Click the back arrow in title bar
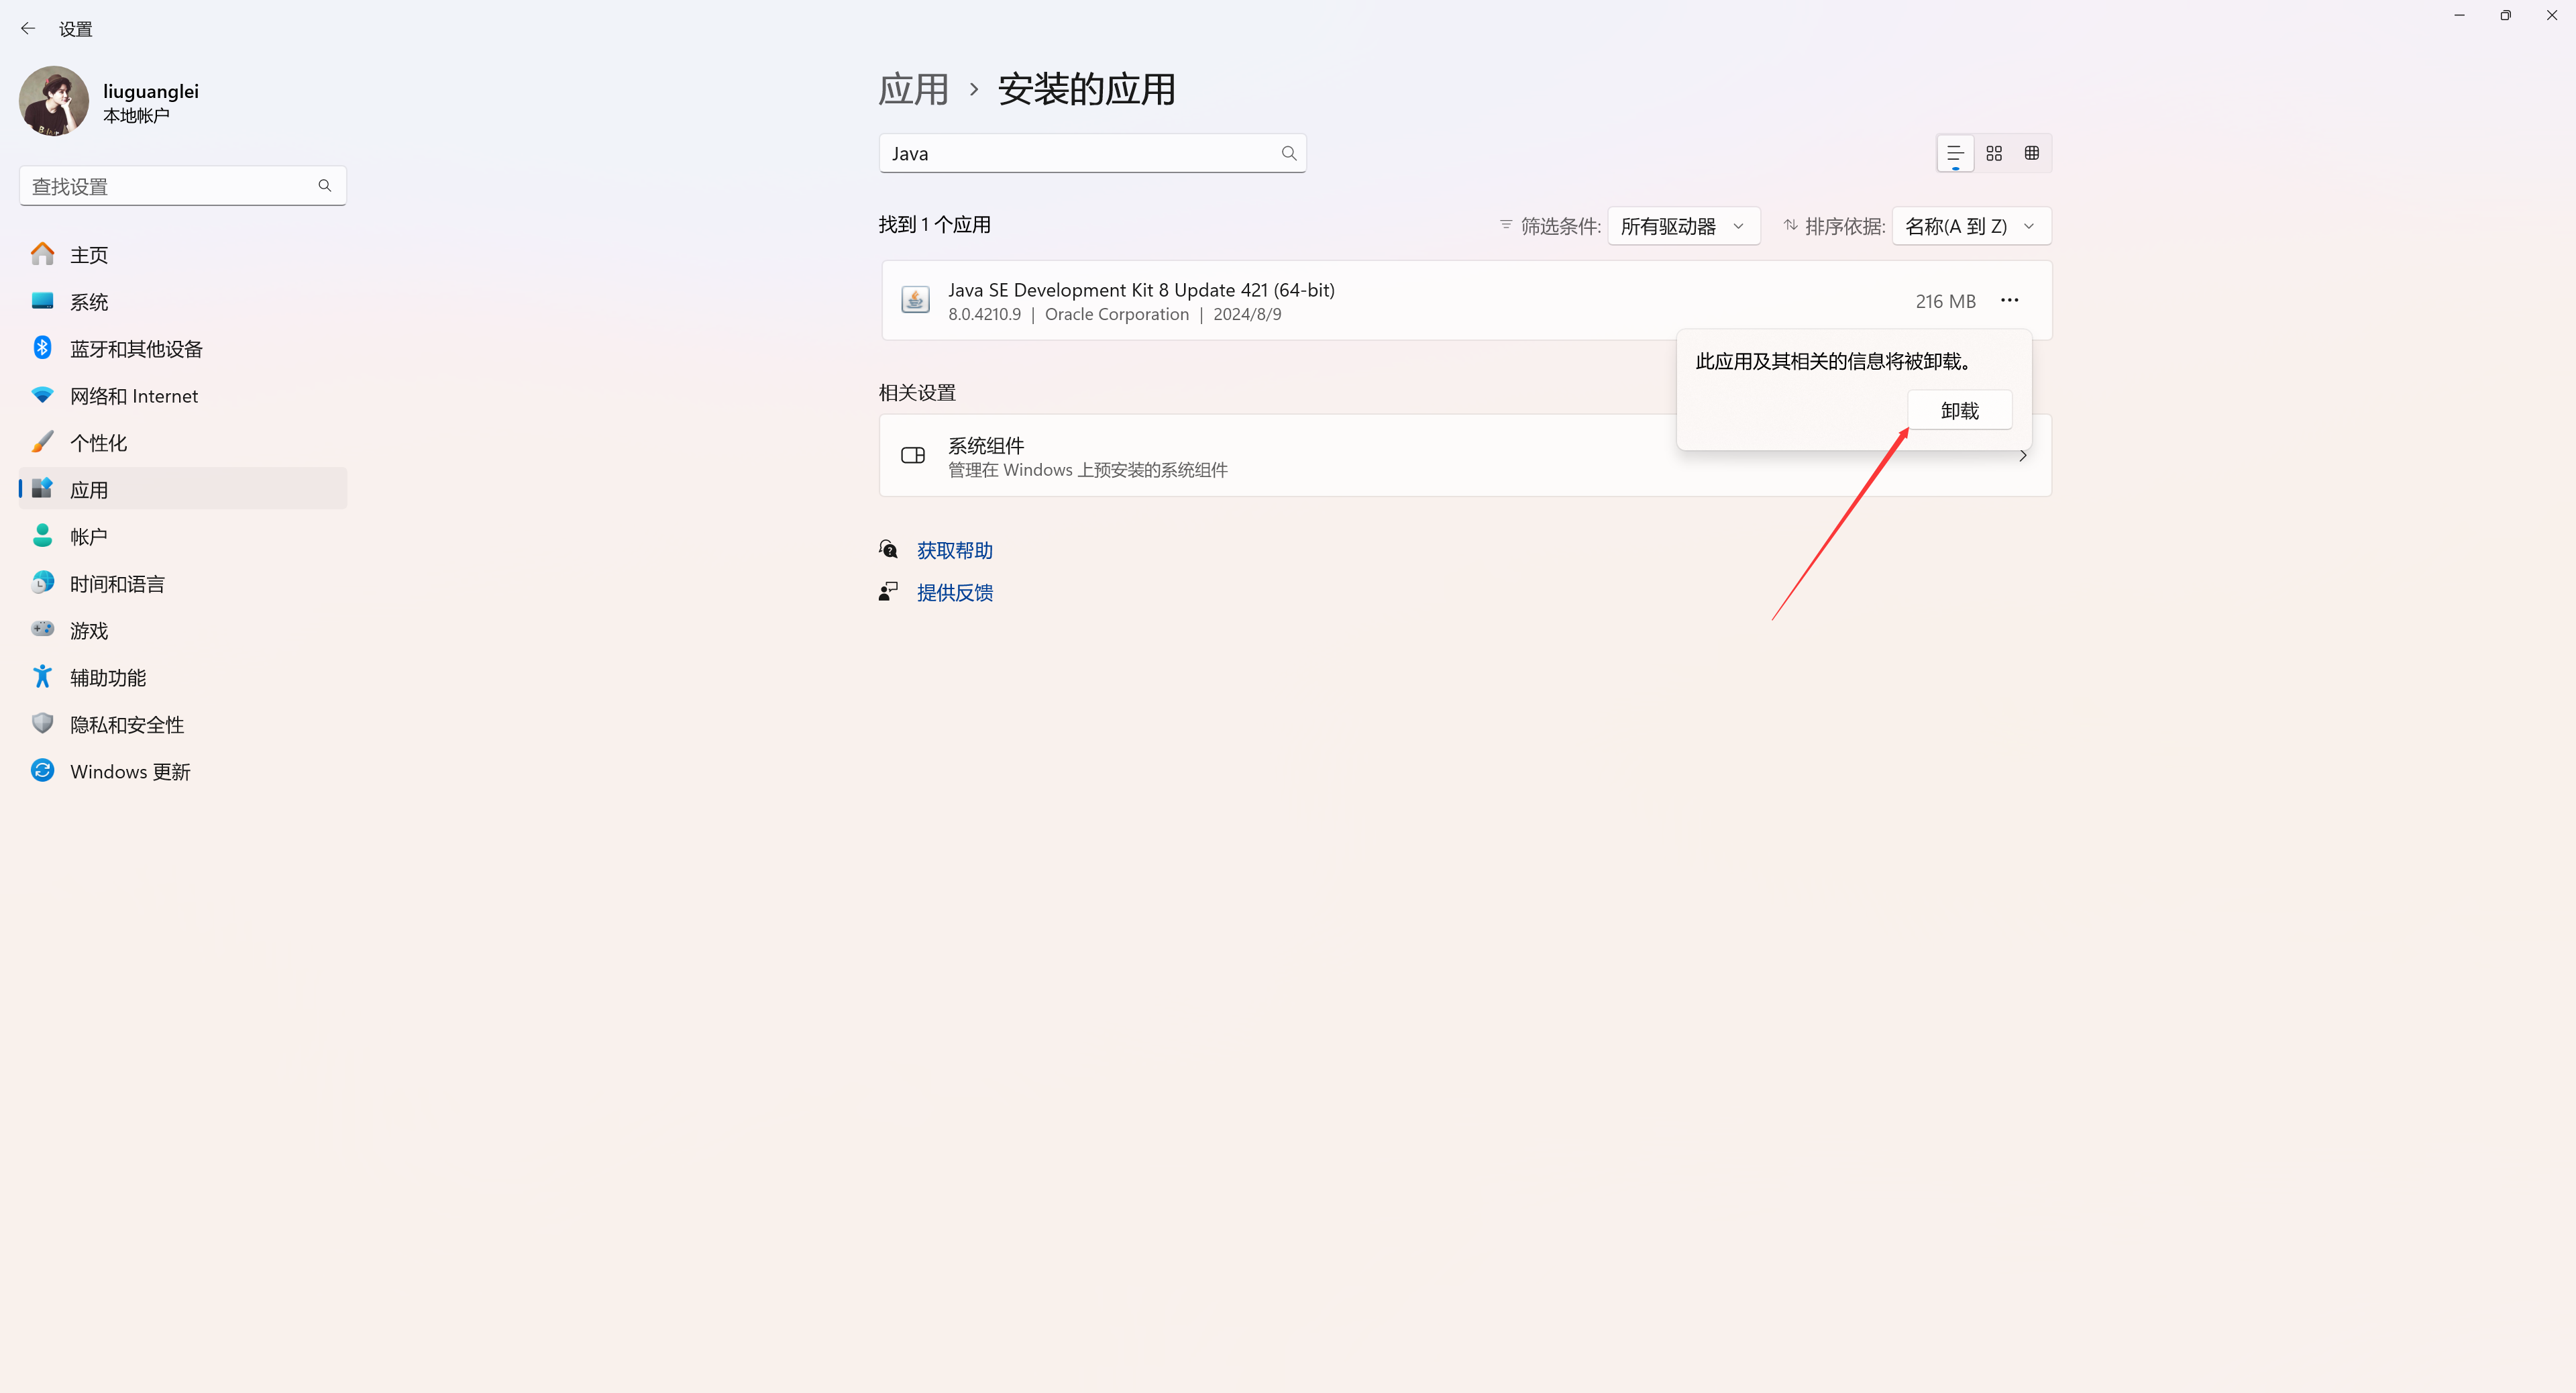 [28, 29]
